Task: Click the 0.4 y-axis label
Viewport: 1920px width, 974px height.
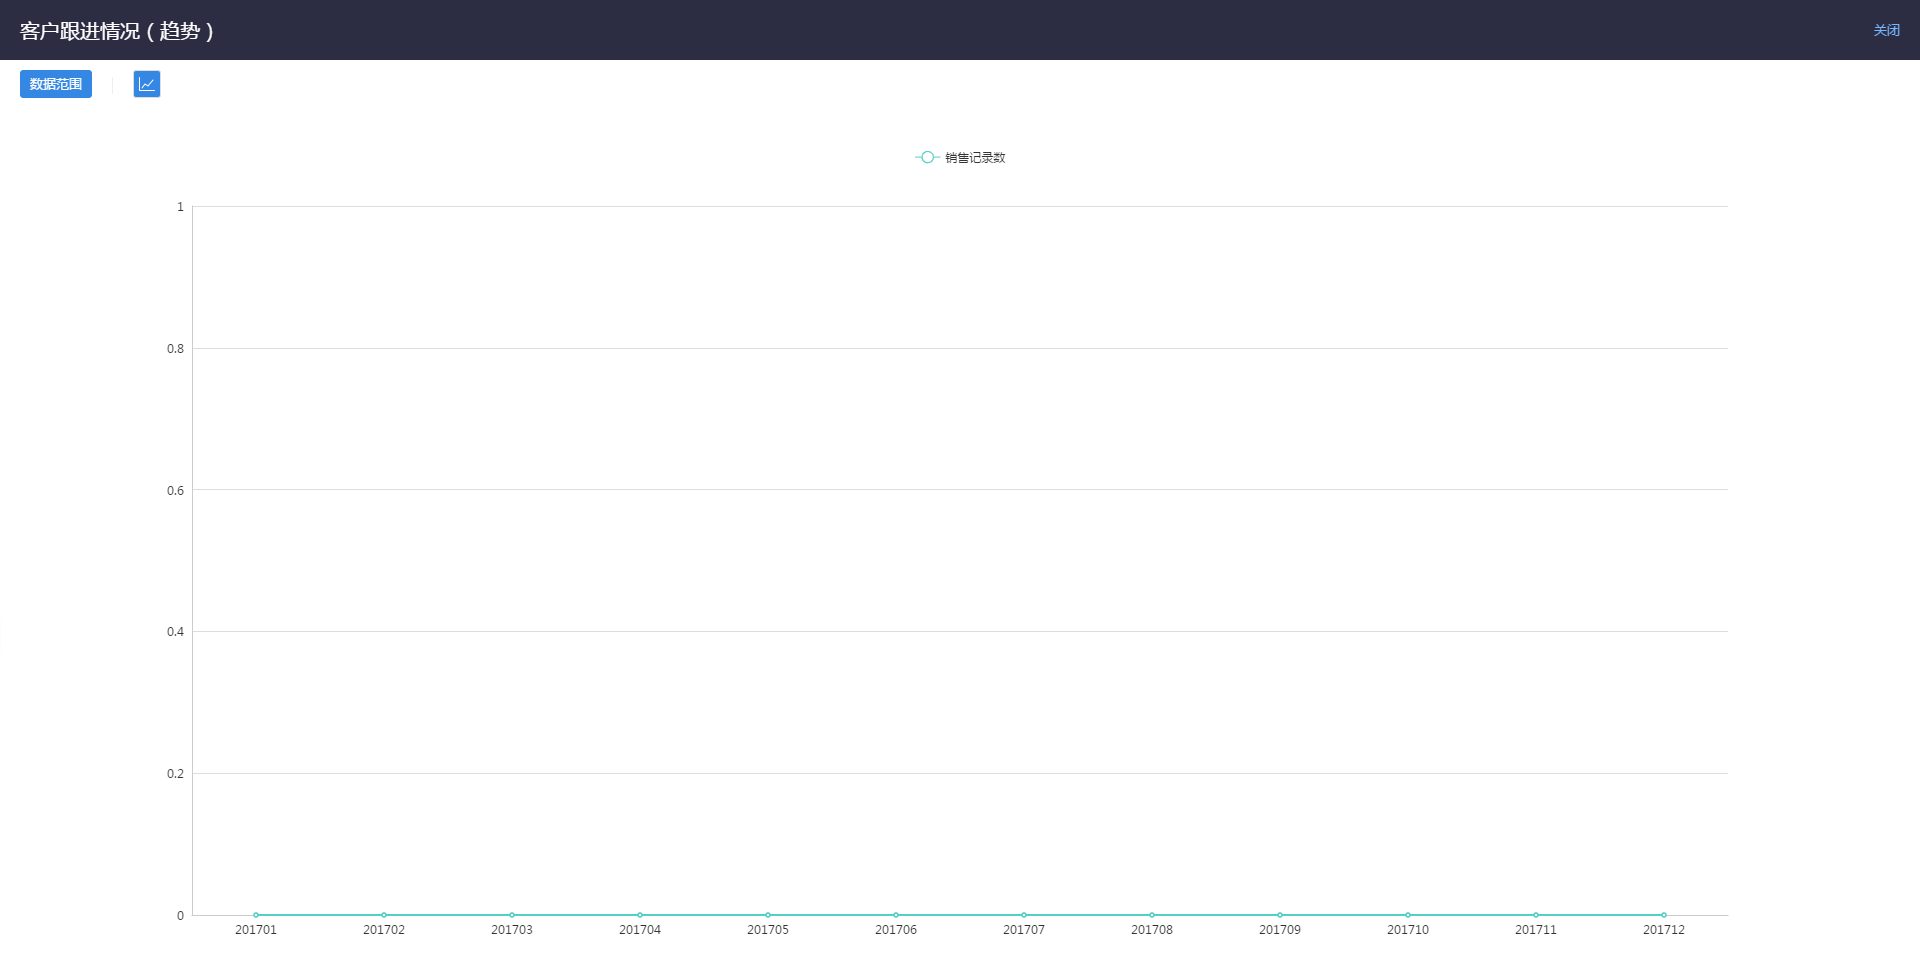Action: [176, 632]
